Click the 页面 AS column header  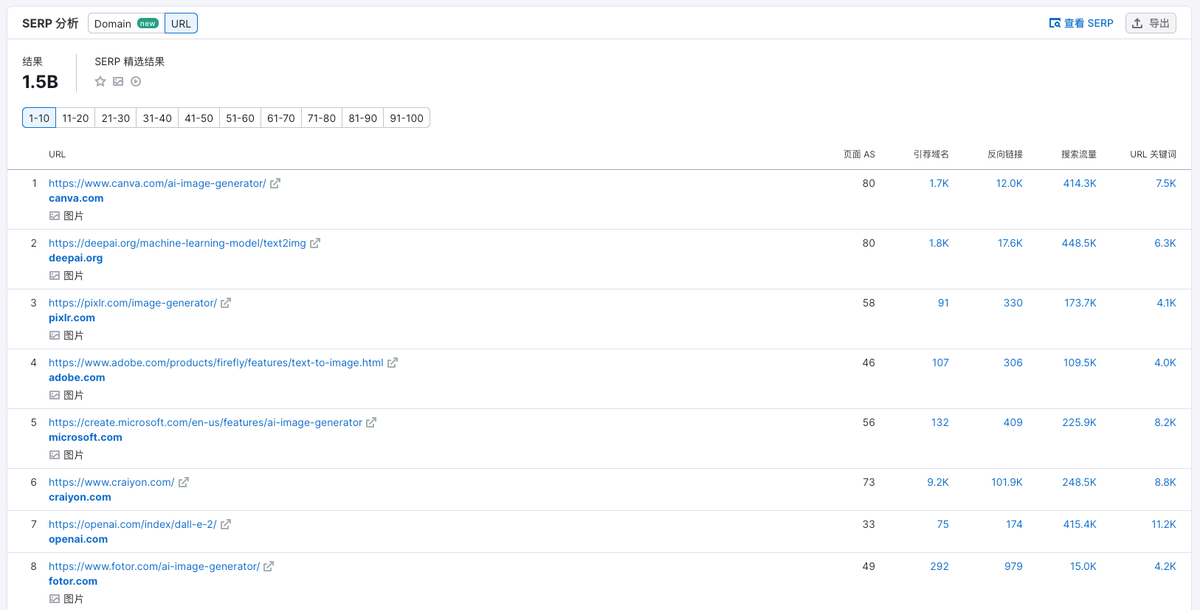click(x=859, y=155)
